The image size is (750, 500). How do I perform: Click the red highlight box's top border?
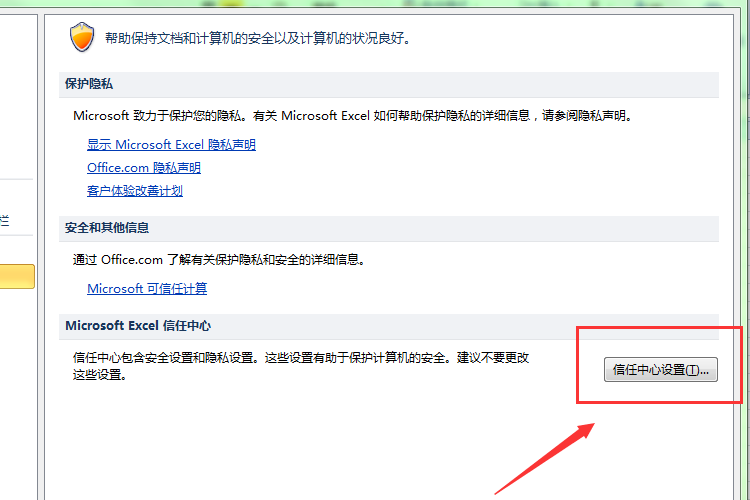(660, 327)
